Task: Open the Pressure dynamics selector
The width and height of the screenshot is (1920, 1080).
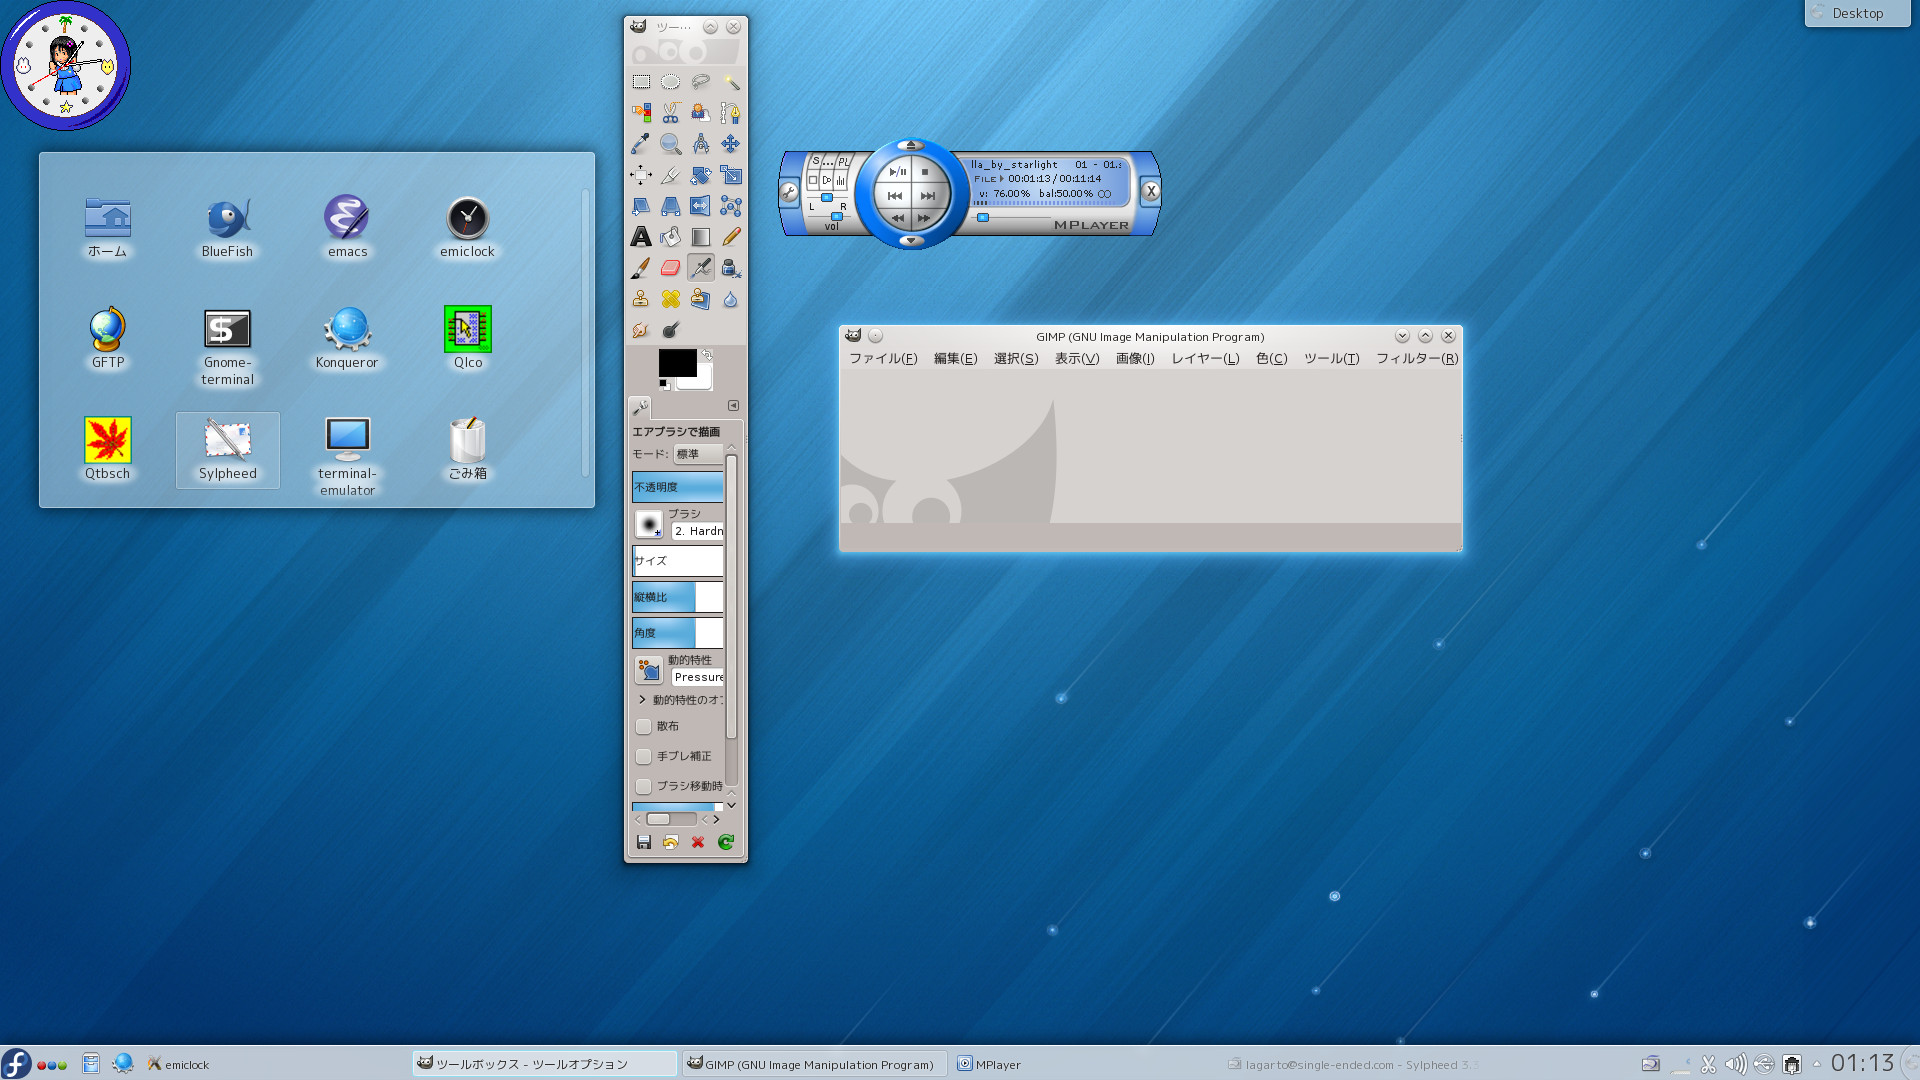Action: coord(698,676)
